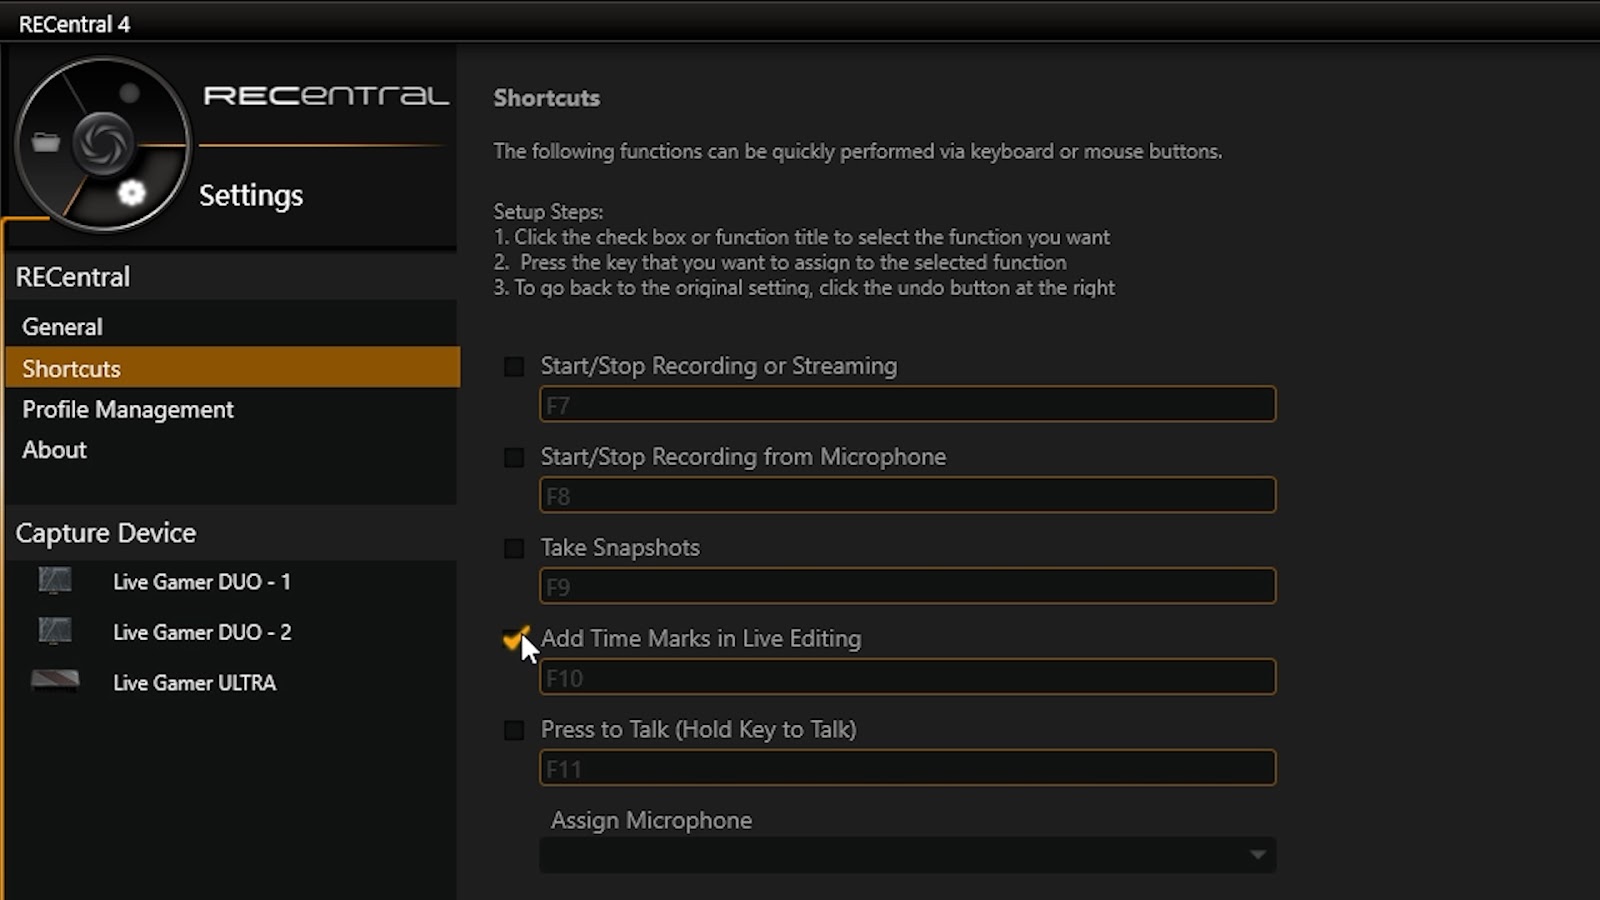Tick the Take Snapshots checkbox

point(514,549)
